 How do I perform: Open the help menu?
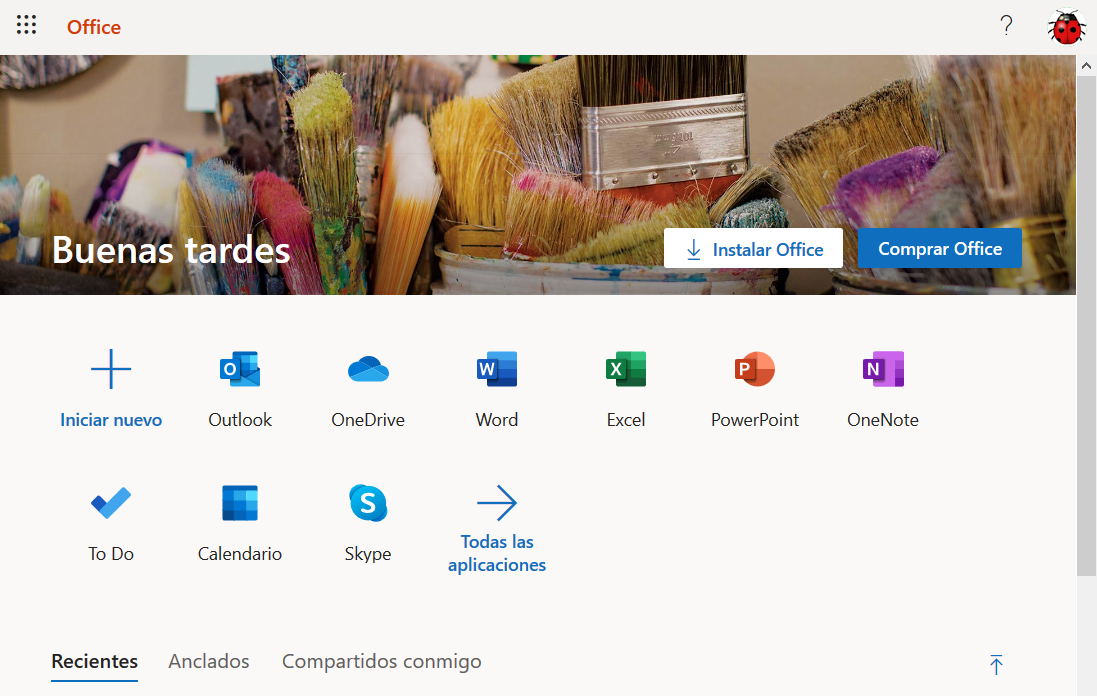click(x=1006, y=25)
